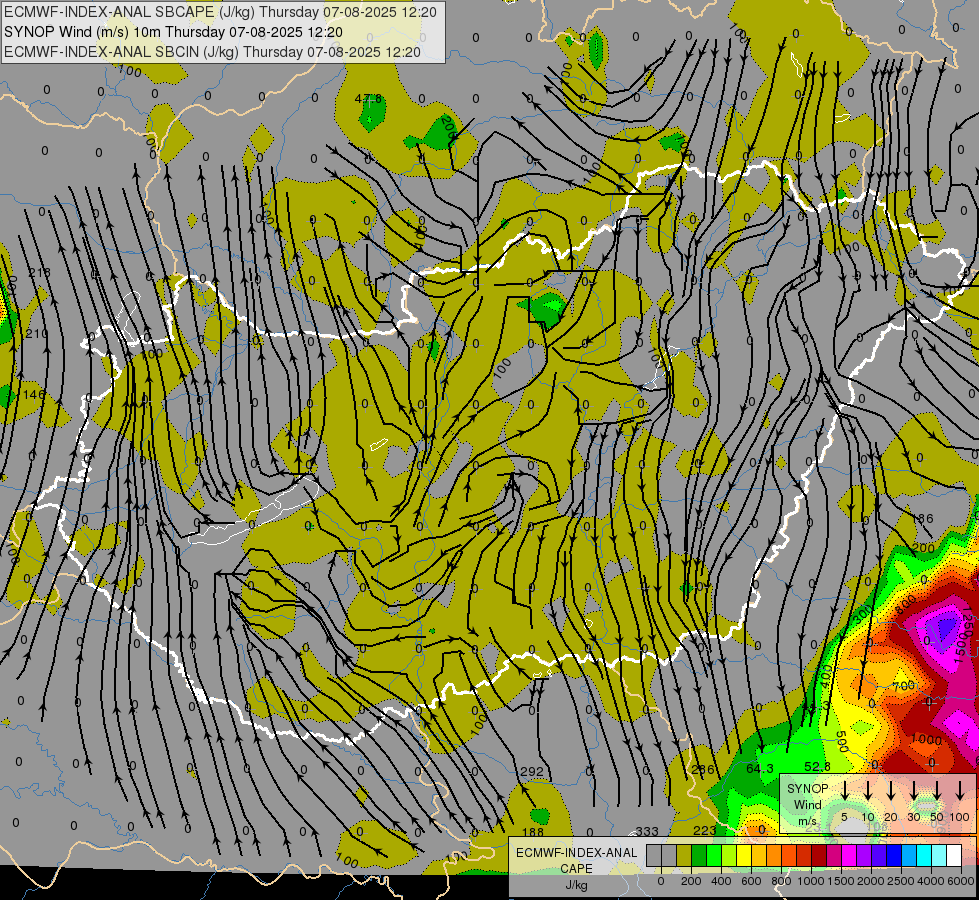The image size is (979, 900).
Task: Choose the dark green swatch in the CAPE legend
Action: pyautogui.click(x=699, y=855)
